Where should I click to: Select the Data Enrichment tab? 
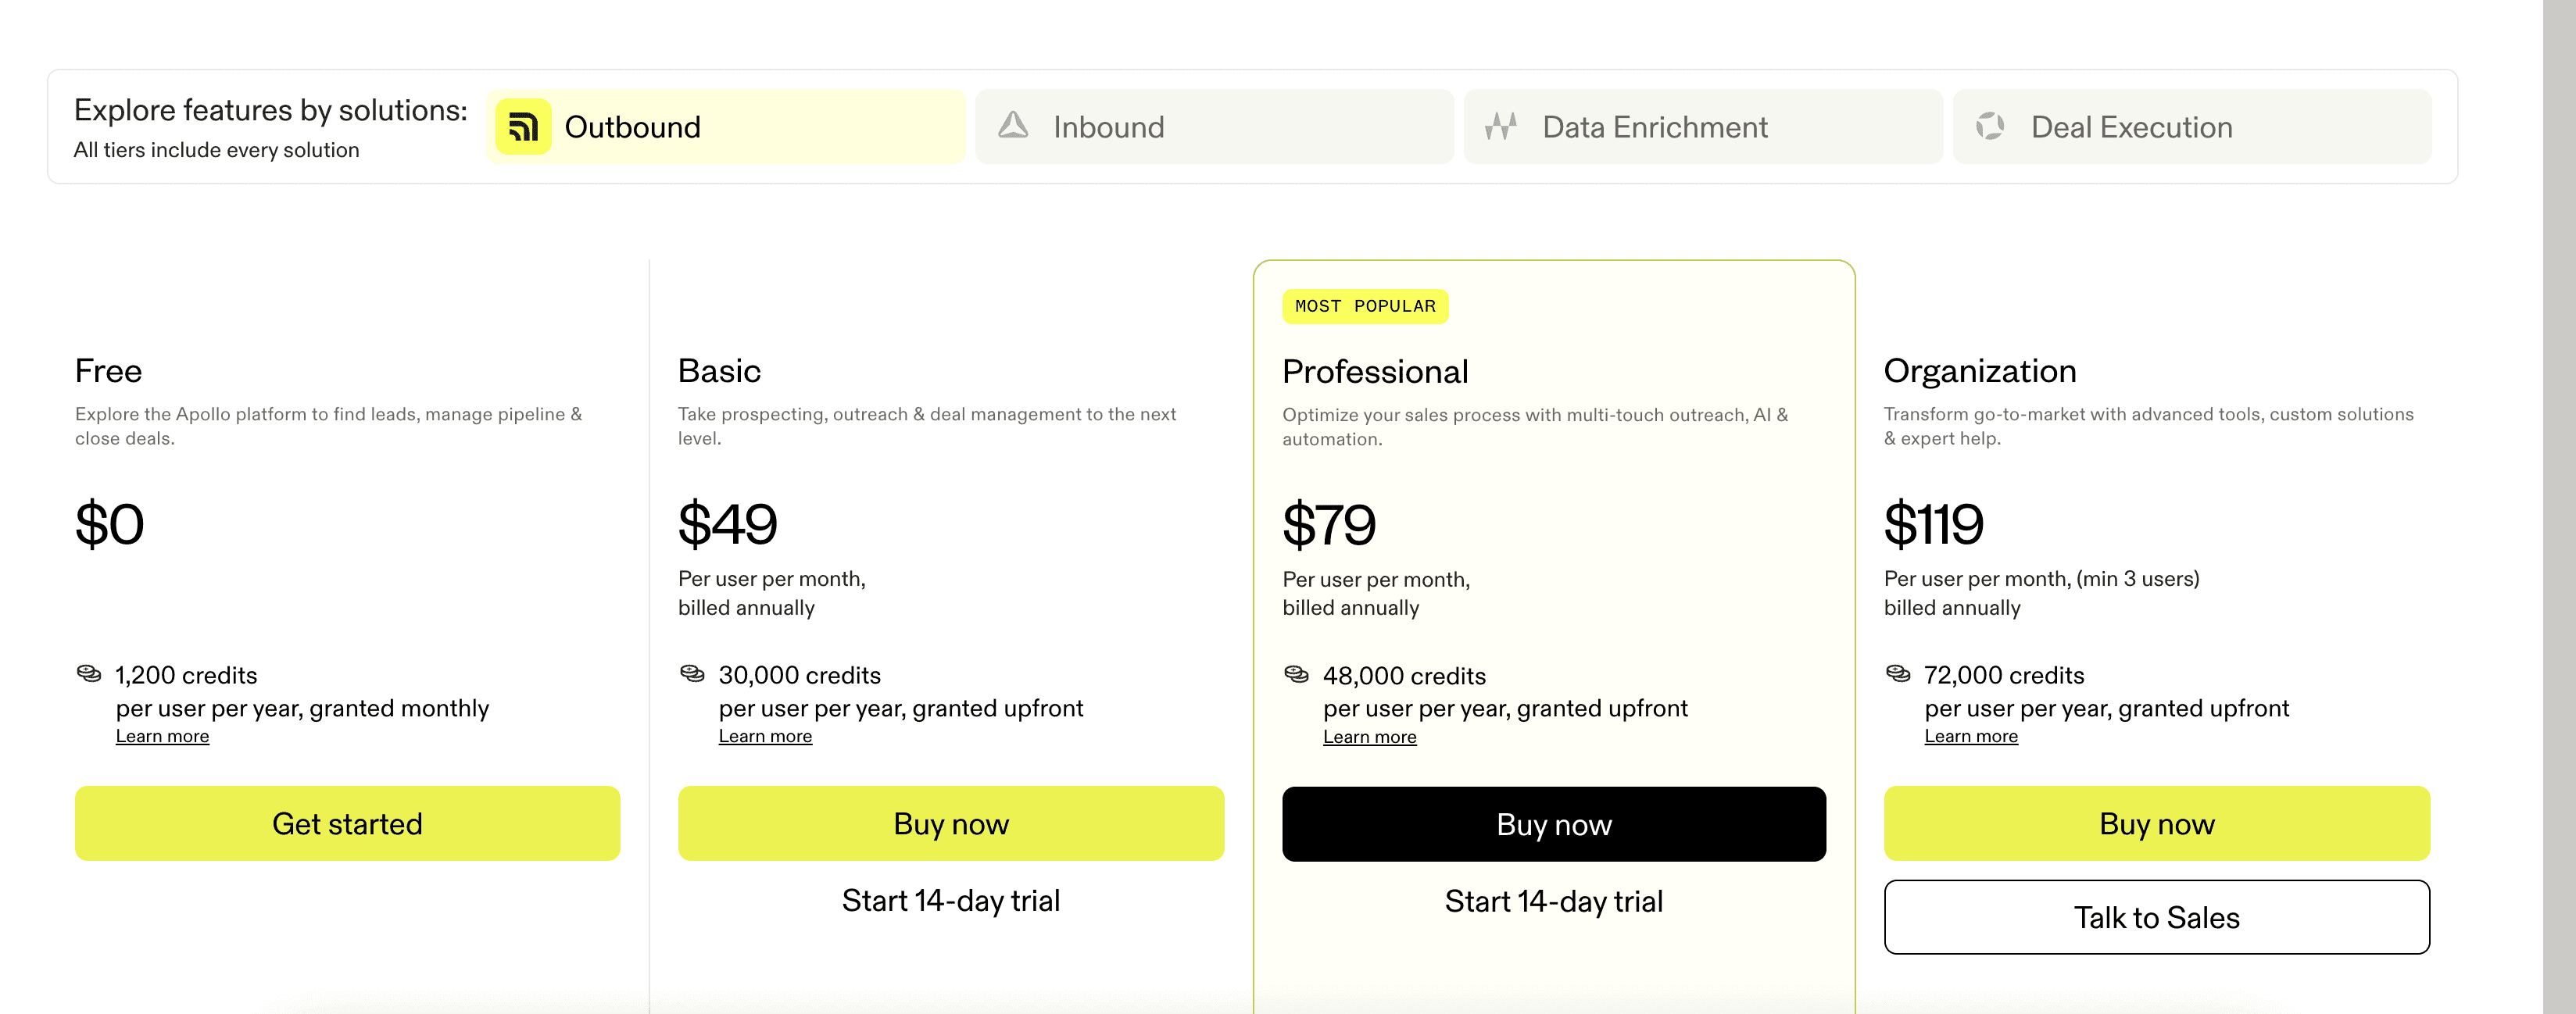(1702, 127)
